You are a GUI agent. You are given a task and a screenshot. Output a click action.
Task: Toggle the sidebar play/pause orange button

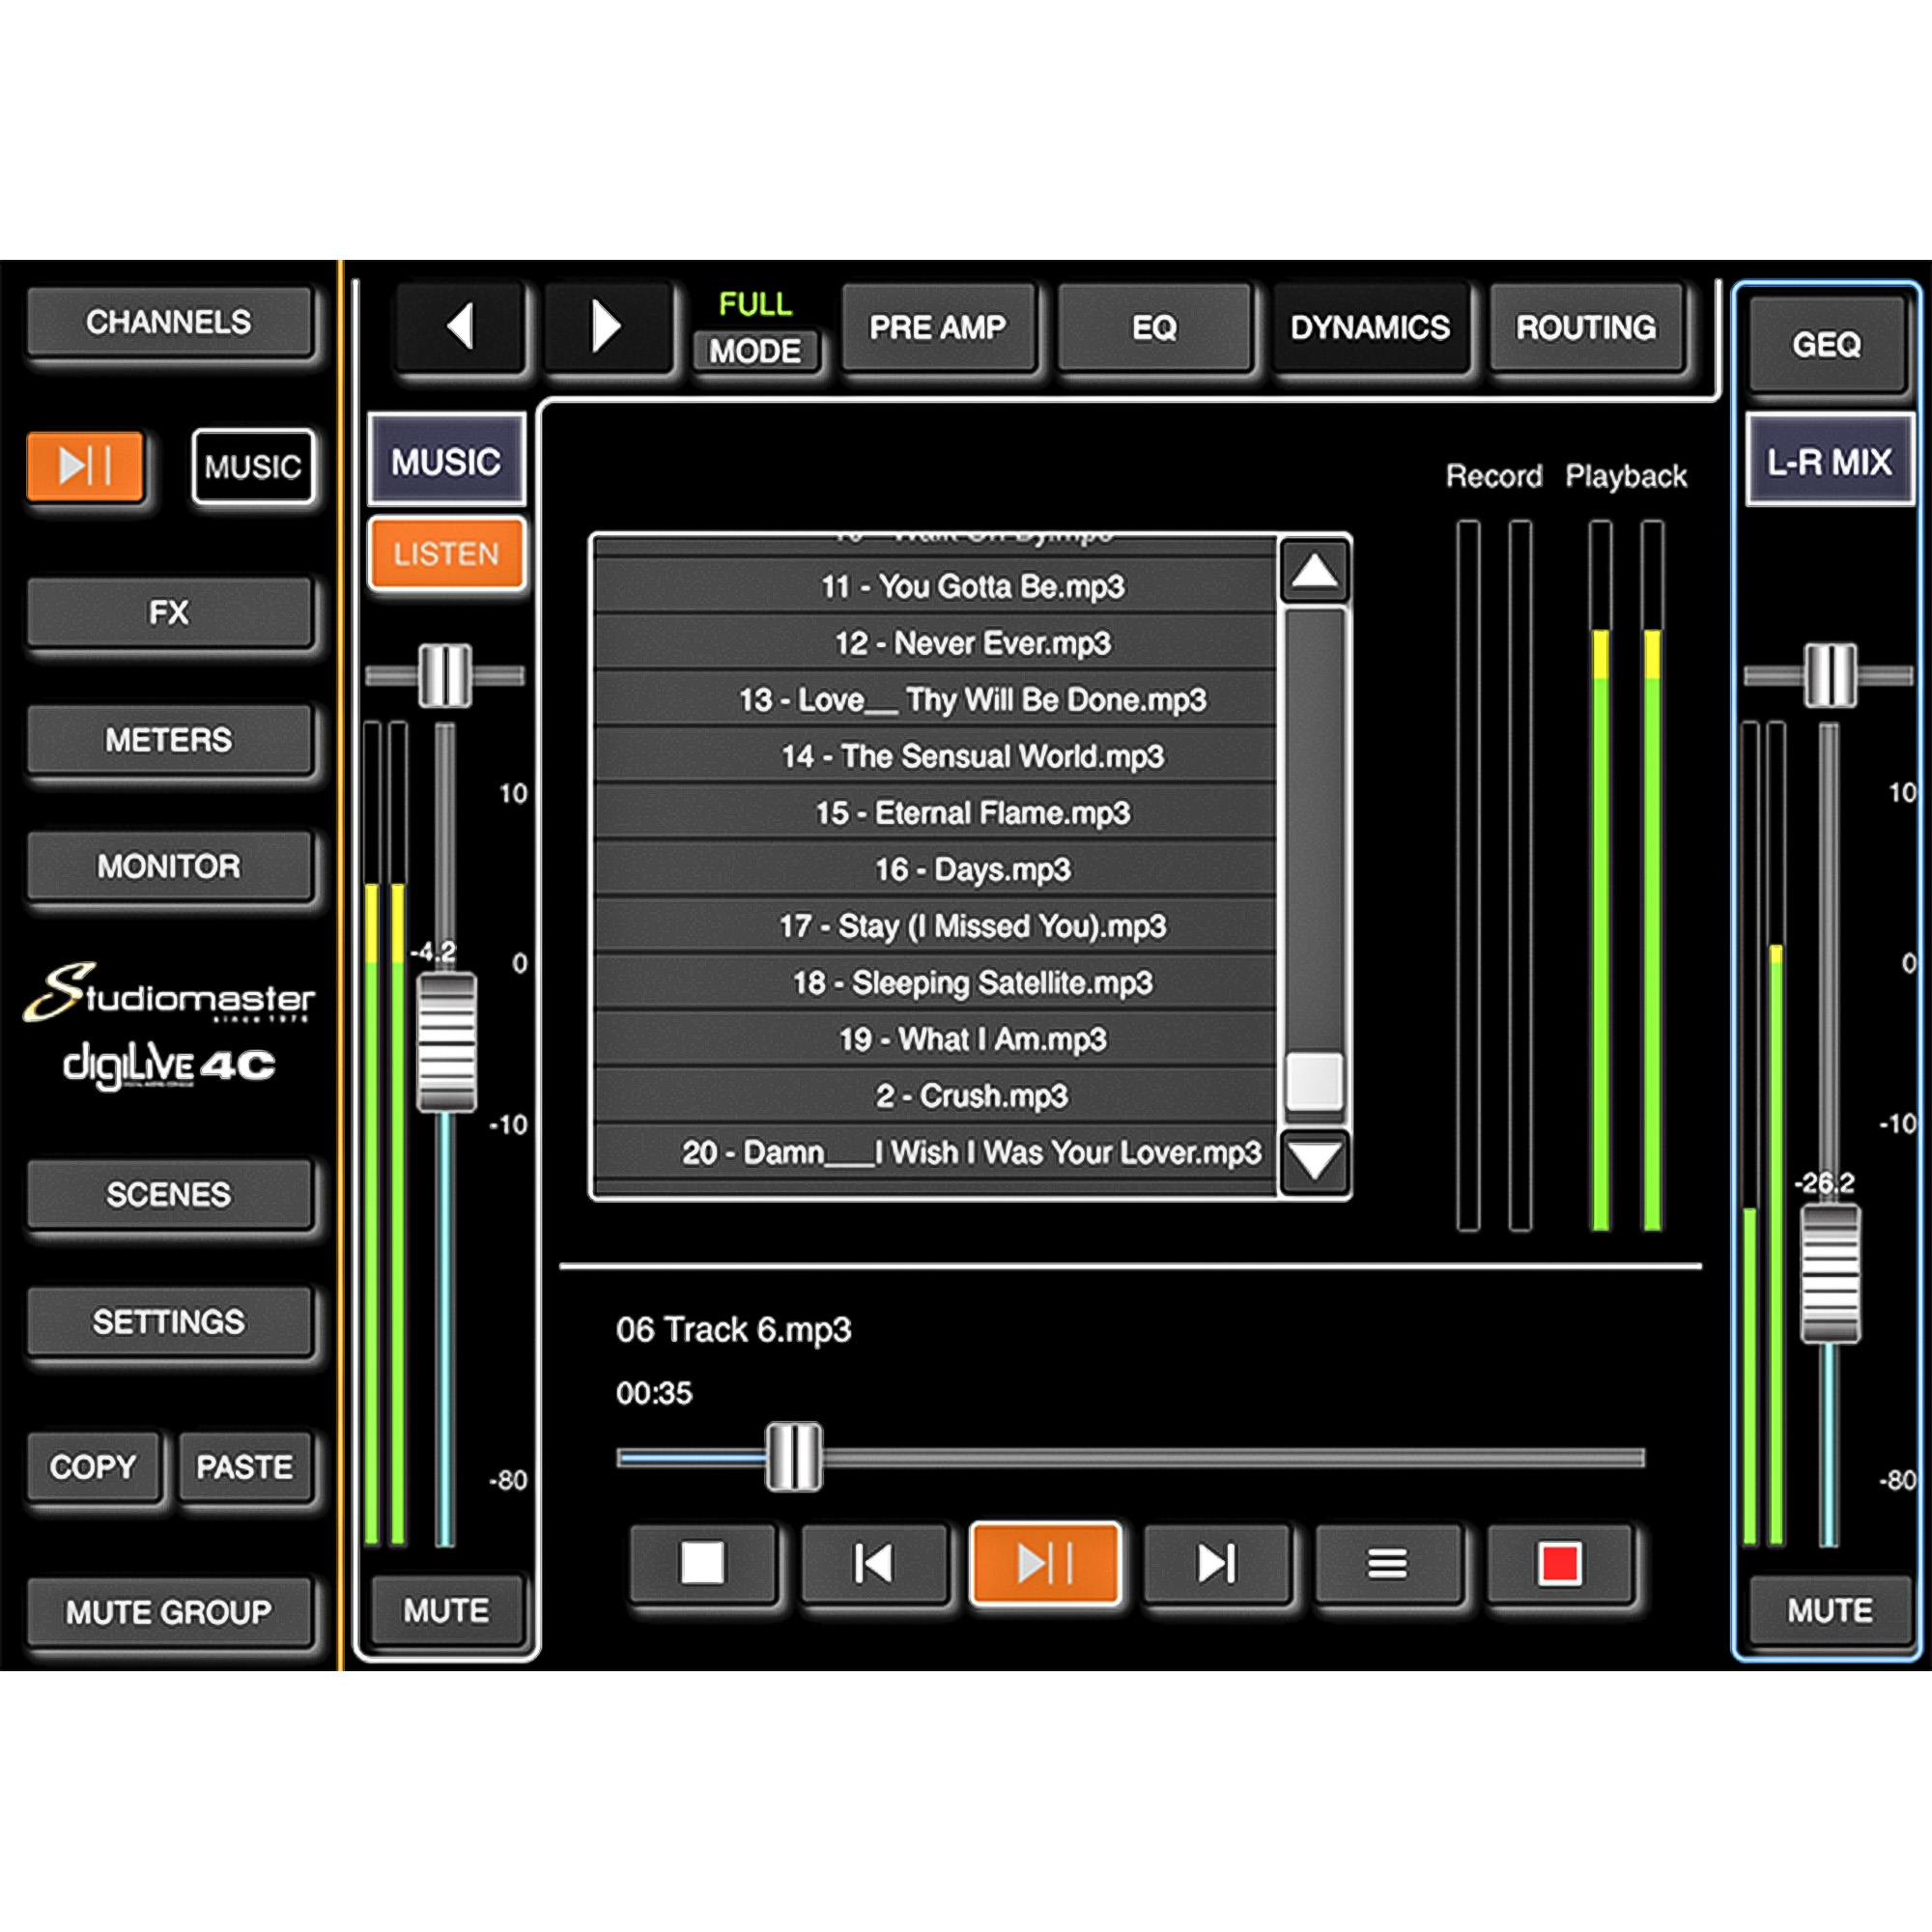coord(85,466)
